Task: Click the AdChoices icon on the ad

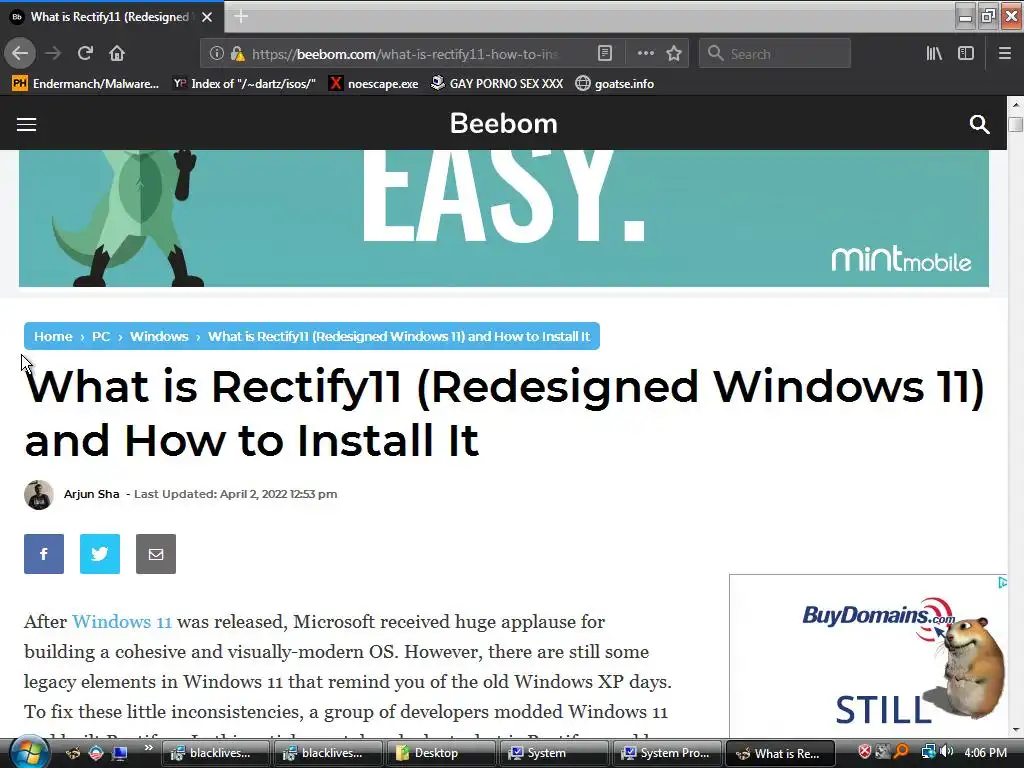Action: 1002,583
